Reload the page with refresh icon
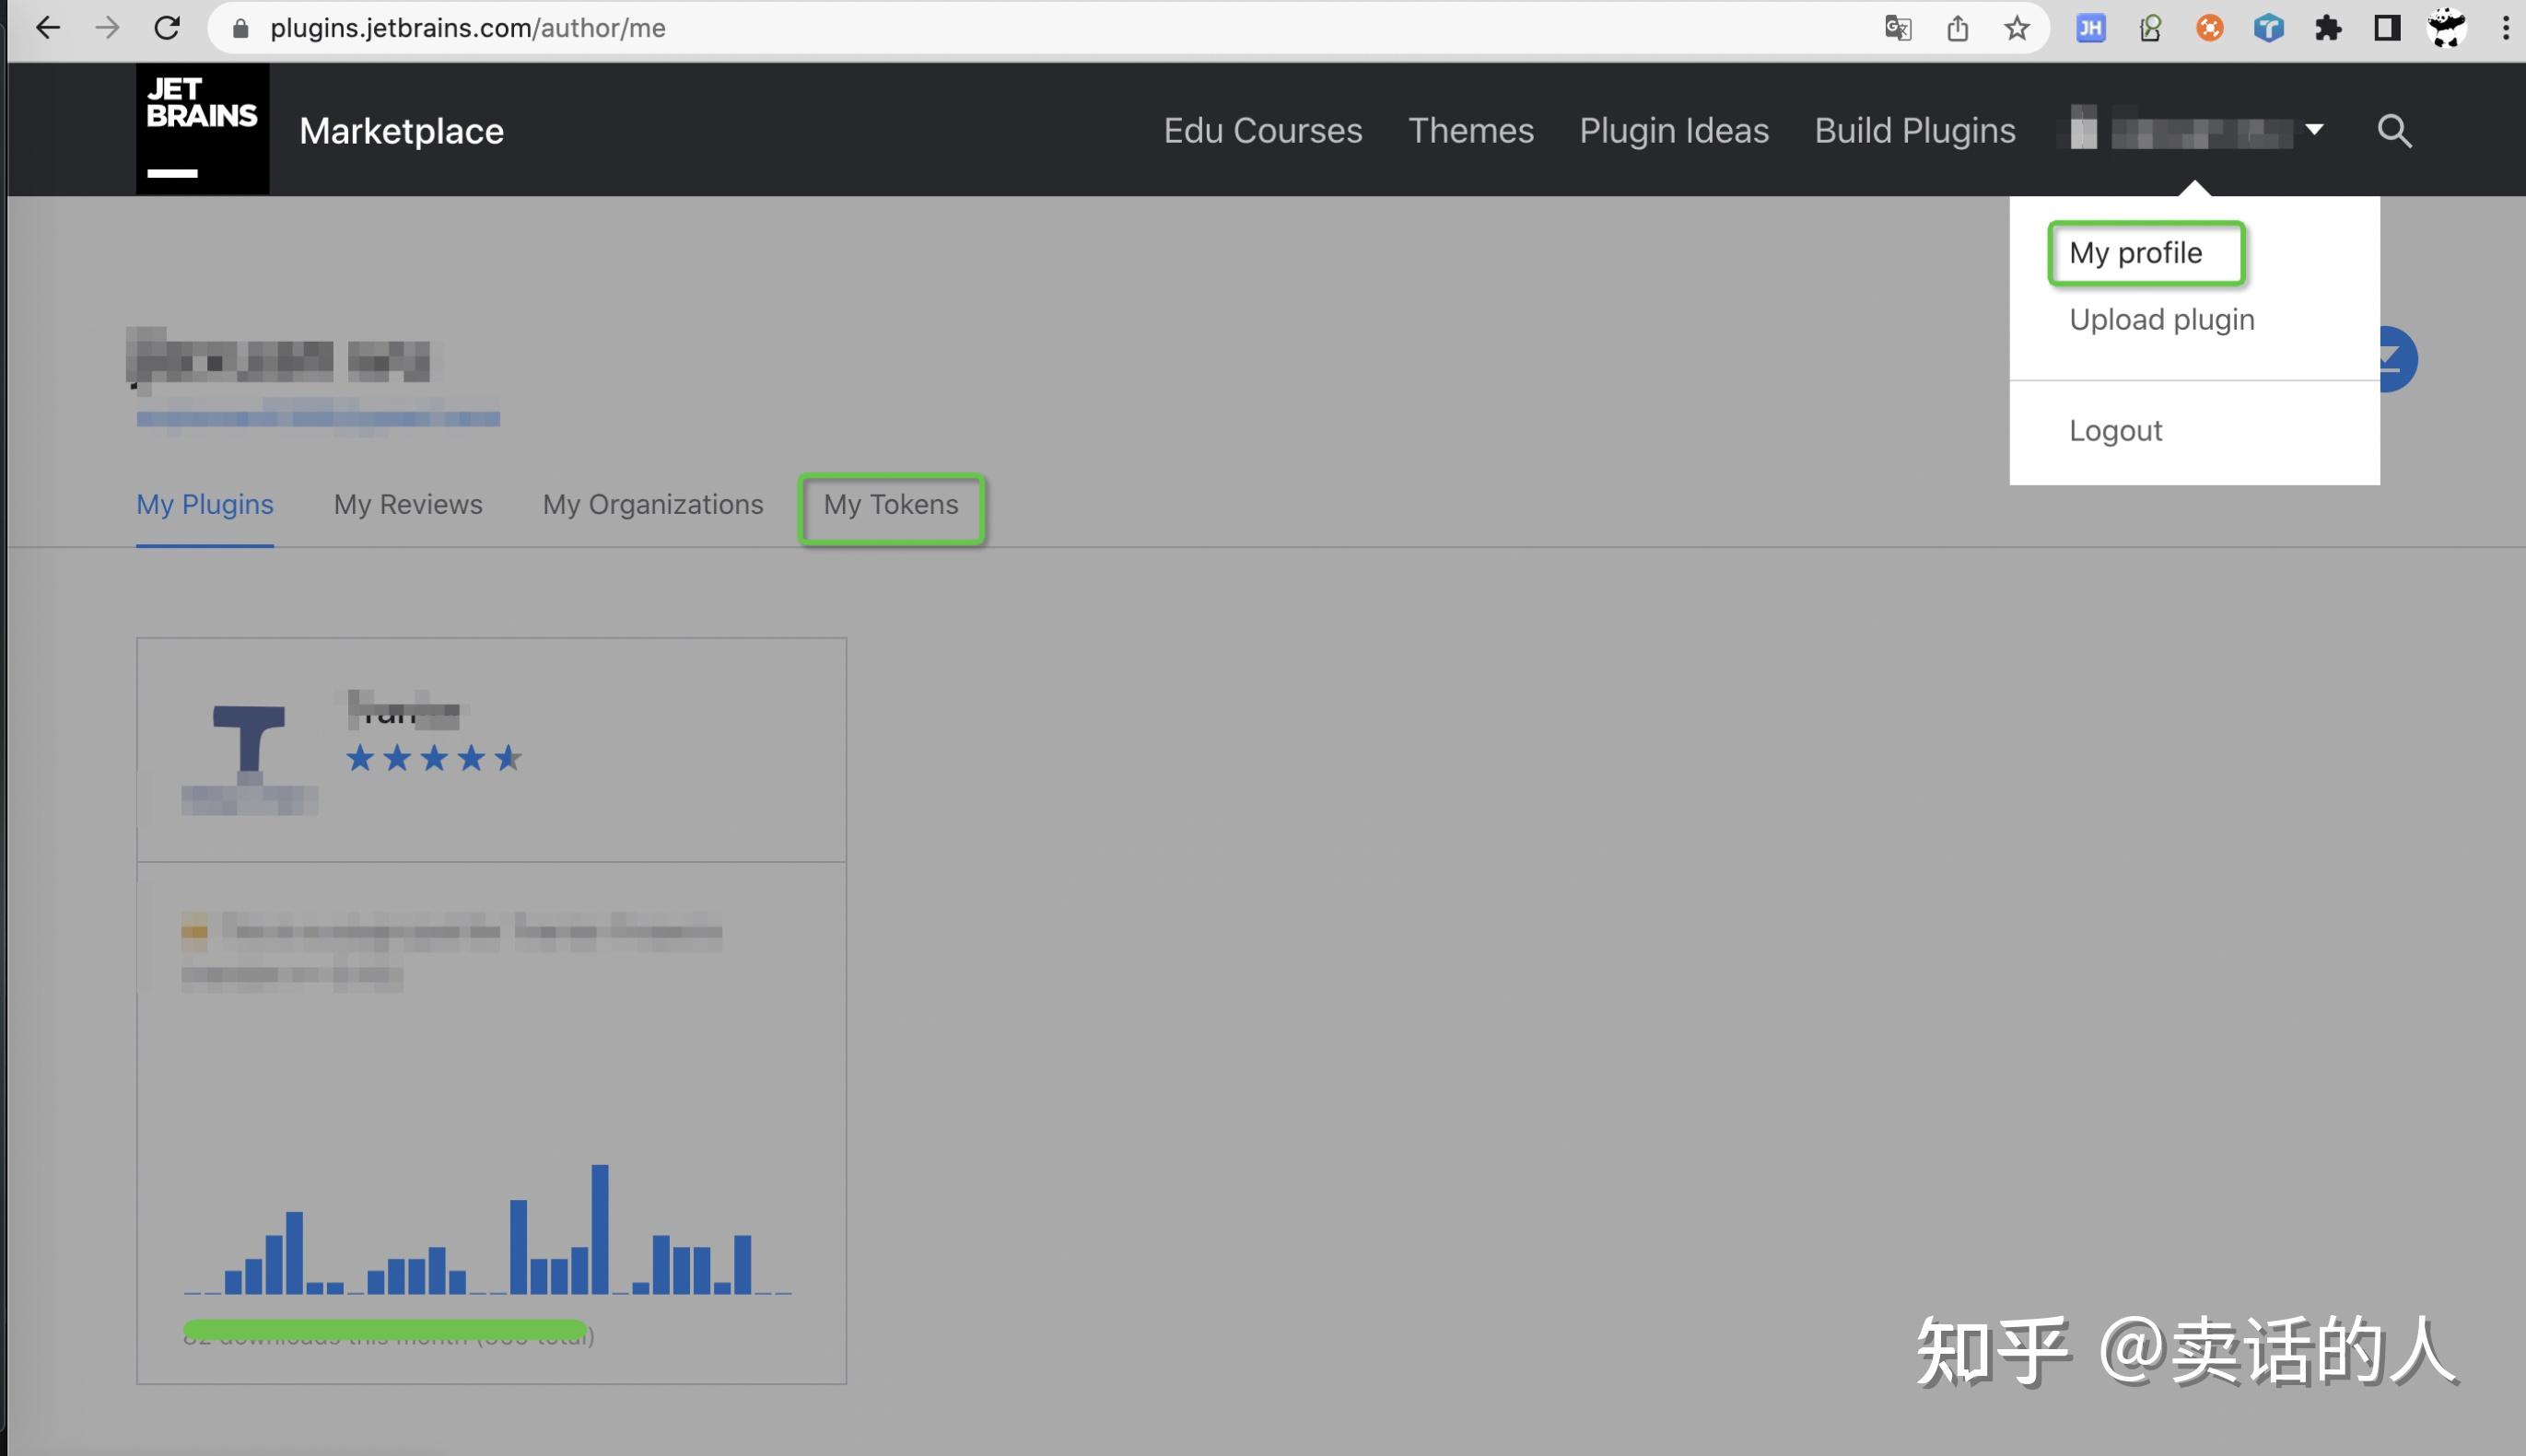2526x1456 pixels. click(x=167, y=28)
